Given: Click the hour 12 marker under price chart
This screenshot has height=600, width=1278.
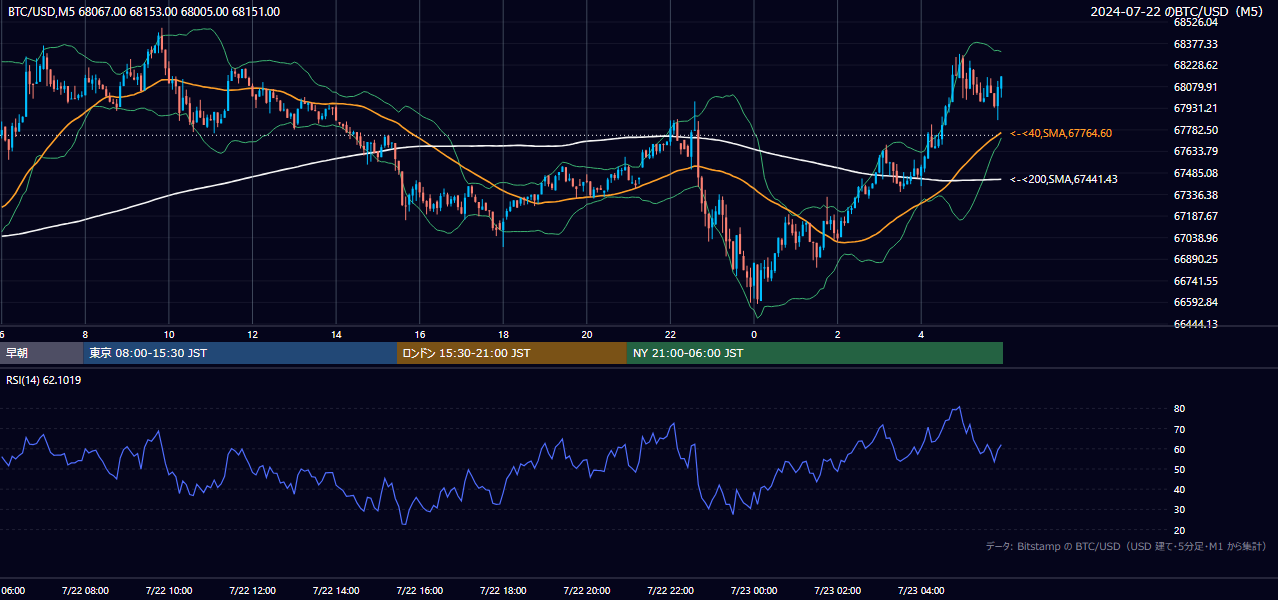Looking at the screenshot, I should coord(252,335).
